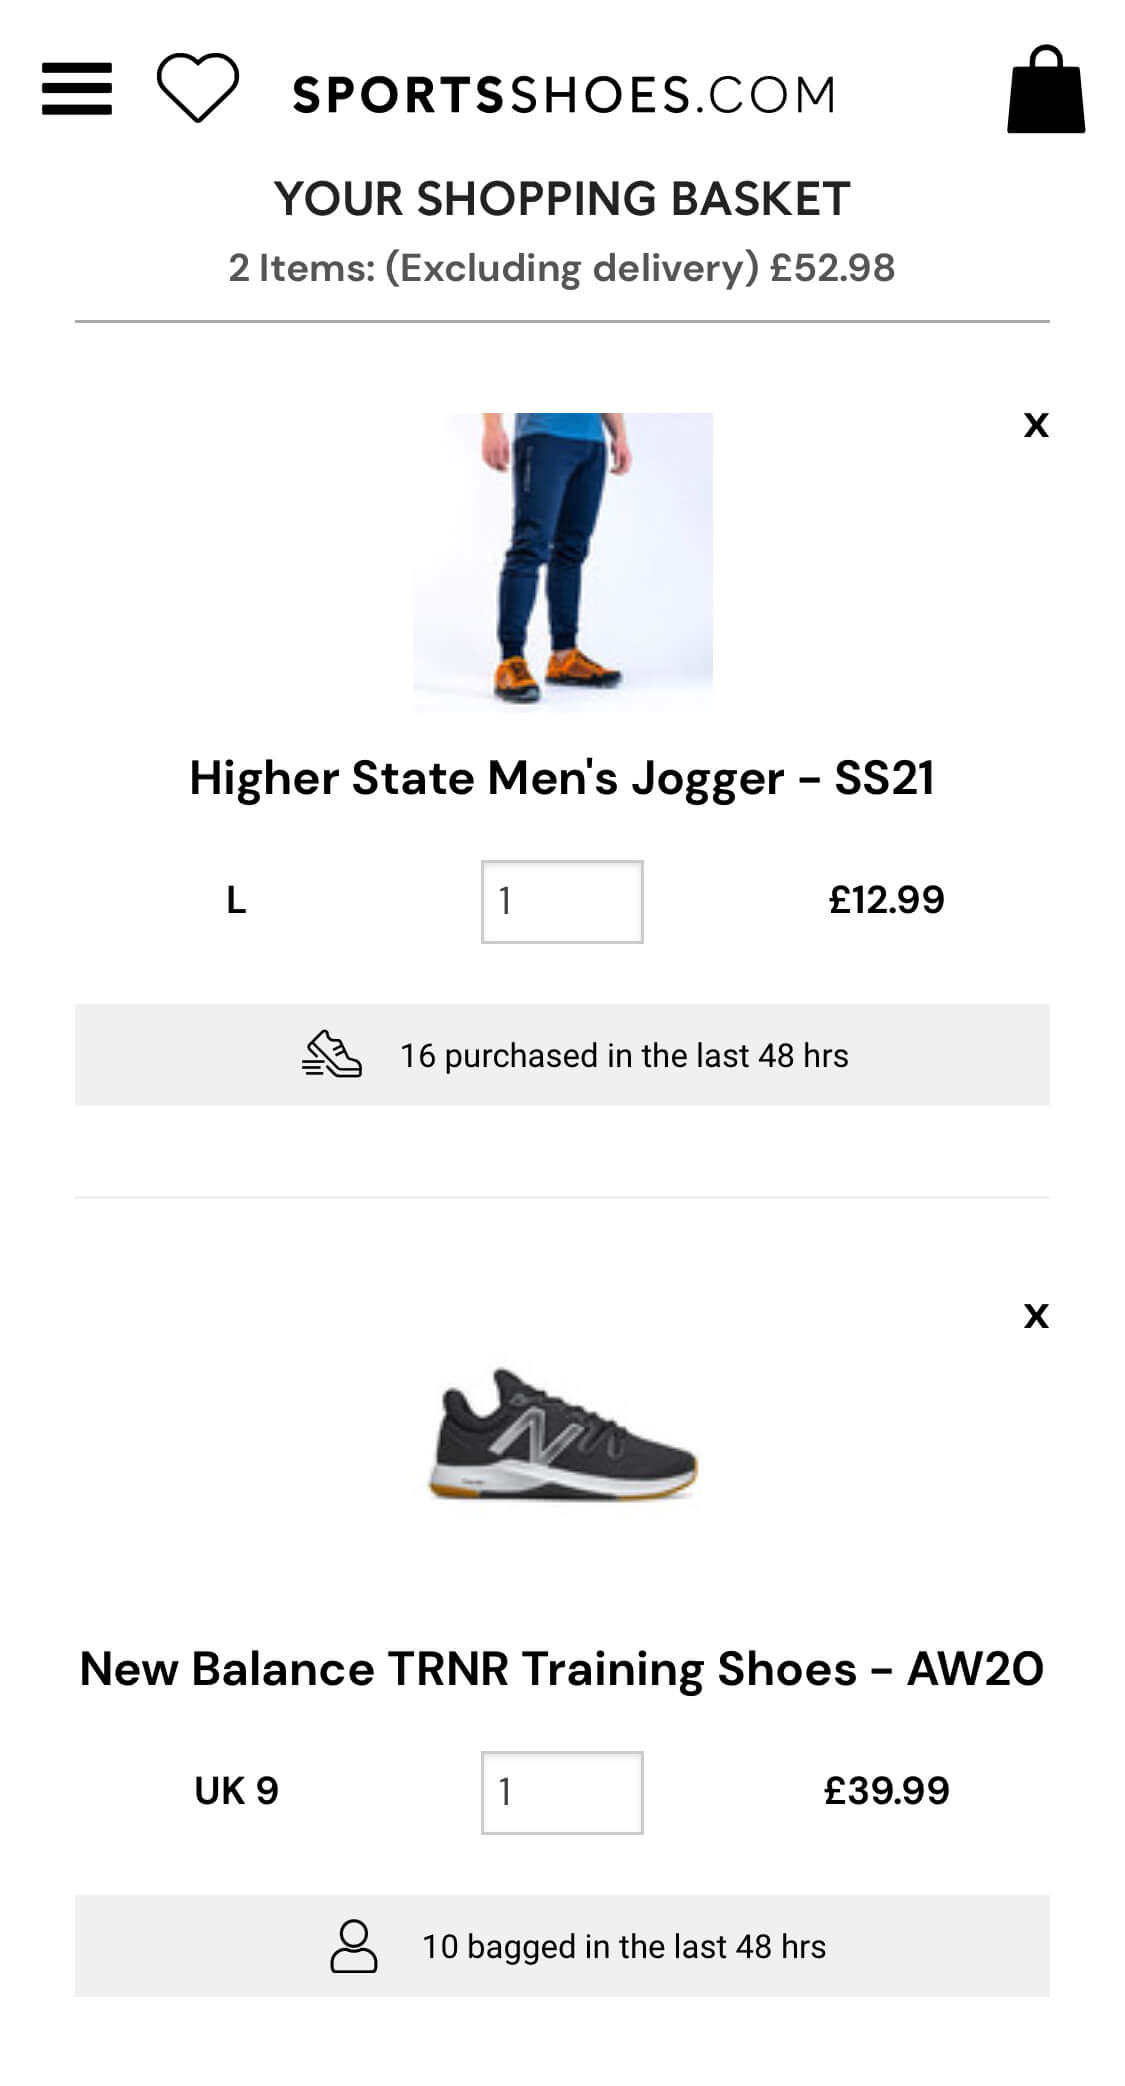Open Higher State Men's Jogger - SS21 title
The image size is (1125, 2086).
[562, 778]
